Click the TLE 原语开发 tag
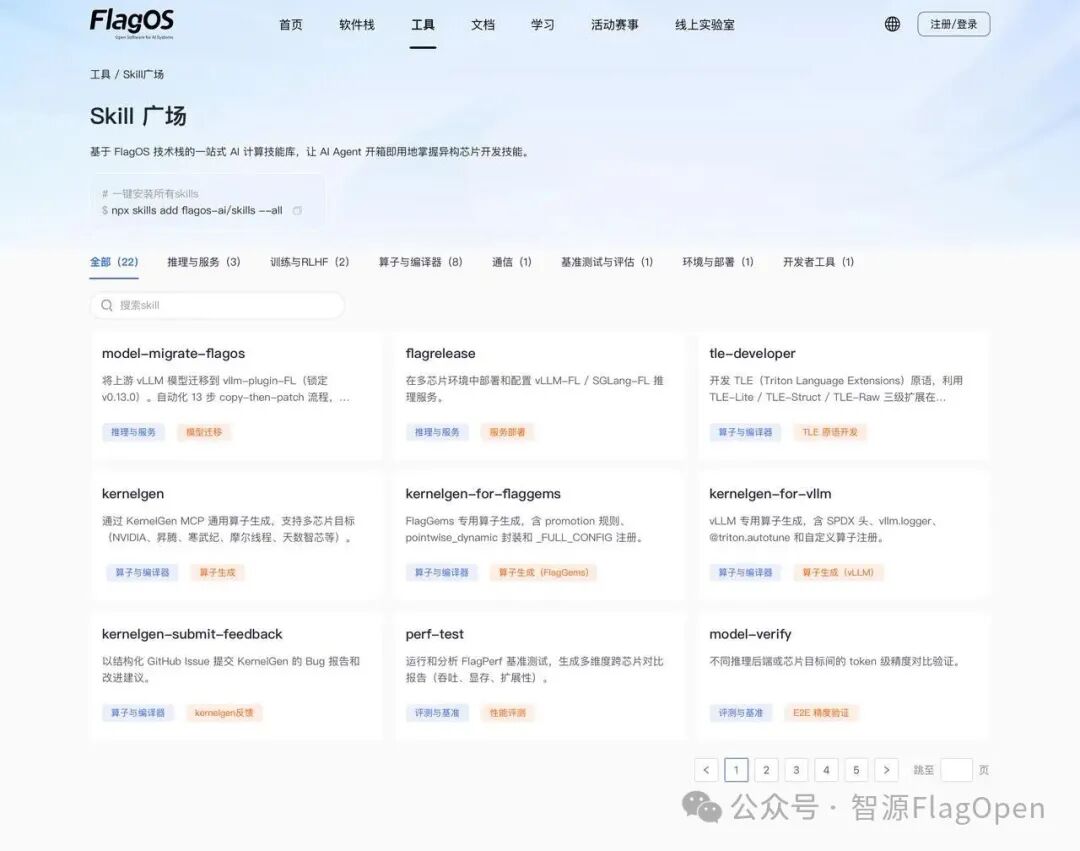This screenshot has width=1080, height=851. (830, 432)
